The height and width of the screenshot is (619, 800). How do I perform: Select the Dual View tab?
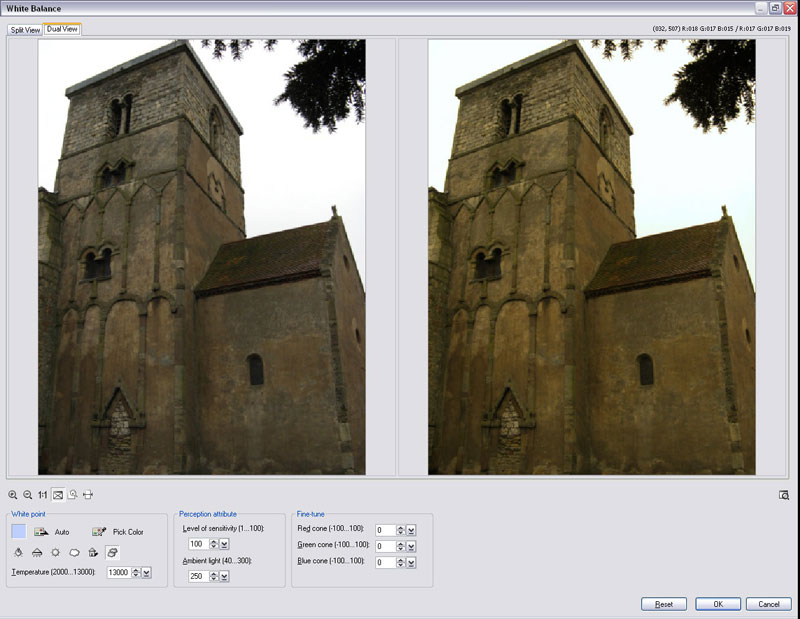click(x=63, y=30)
